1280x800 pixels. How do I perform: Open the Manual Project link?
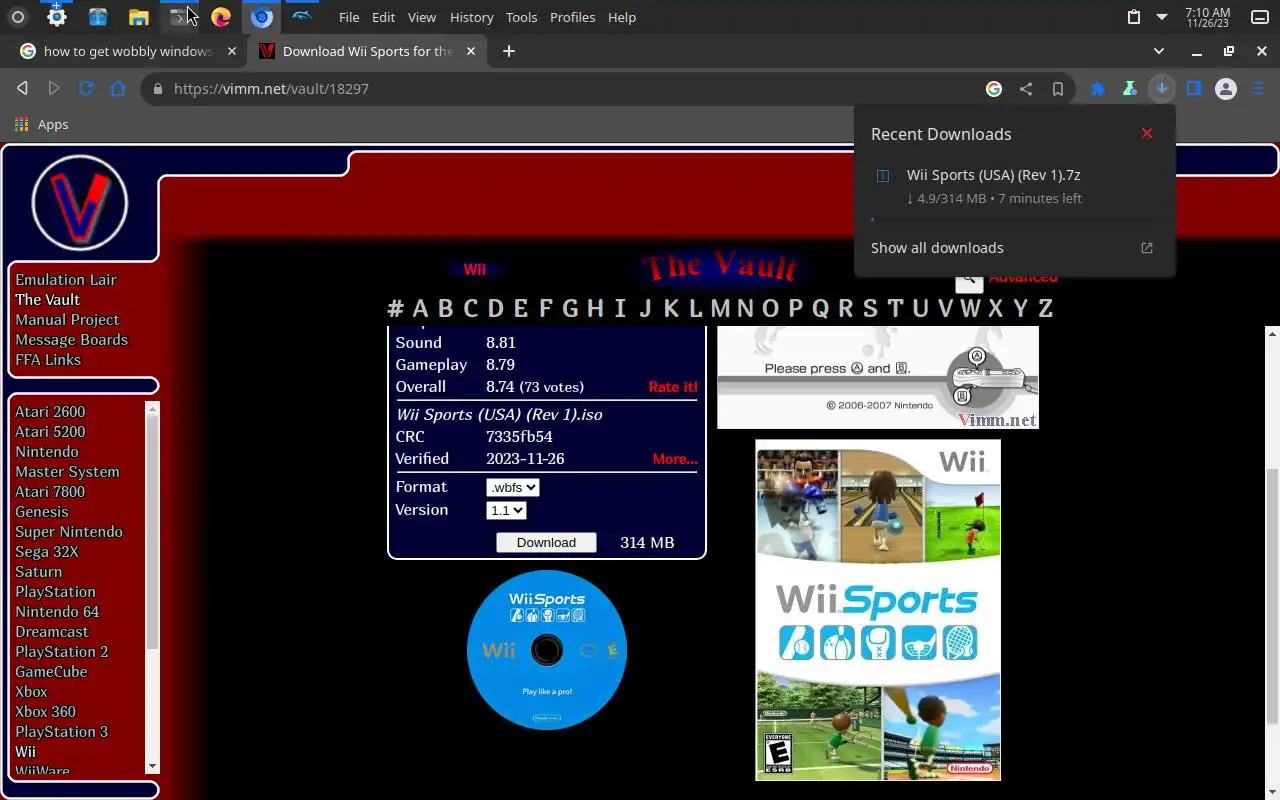[67, 320]
